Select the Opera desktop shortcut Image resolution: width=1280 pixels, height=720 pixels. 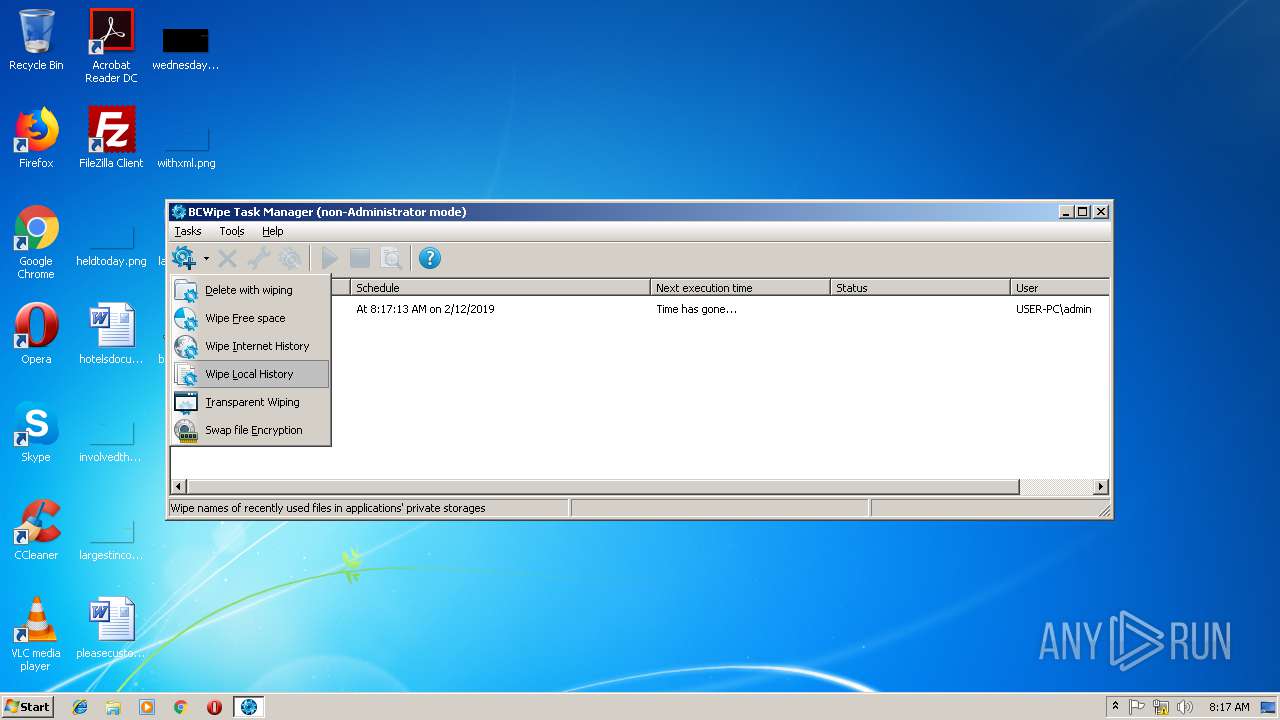tap(36, 334)
